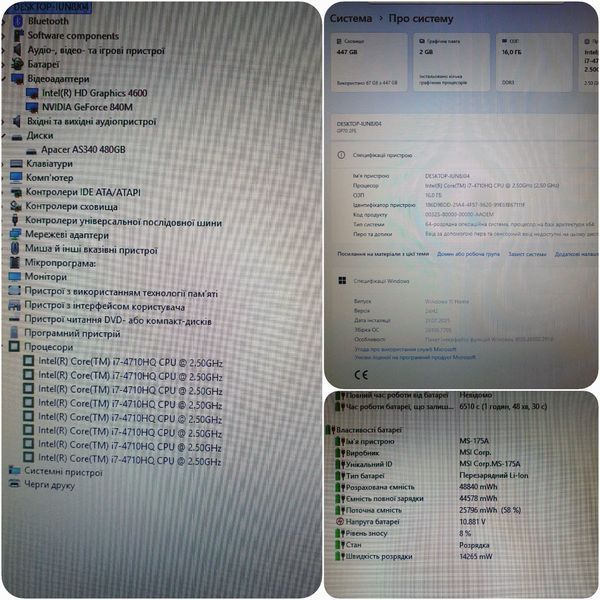Click the USB plug icon for Контролери універсальної послідовної шини

pos(15,220)
